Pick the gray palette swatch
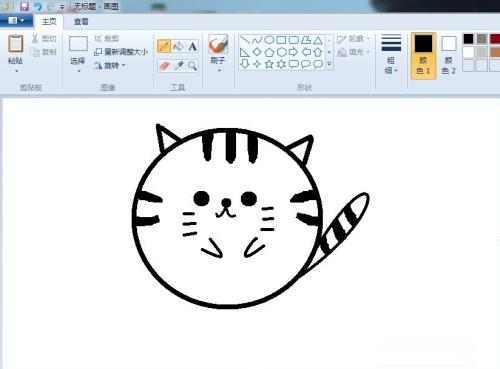Viewport: 500px width, 369px height. (482, 39)
